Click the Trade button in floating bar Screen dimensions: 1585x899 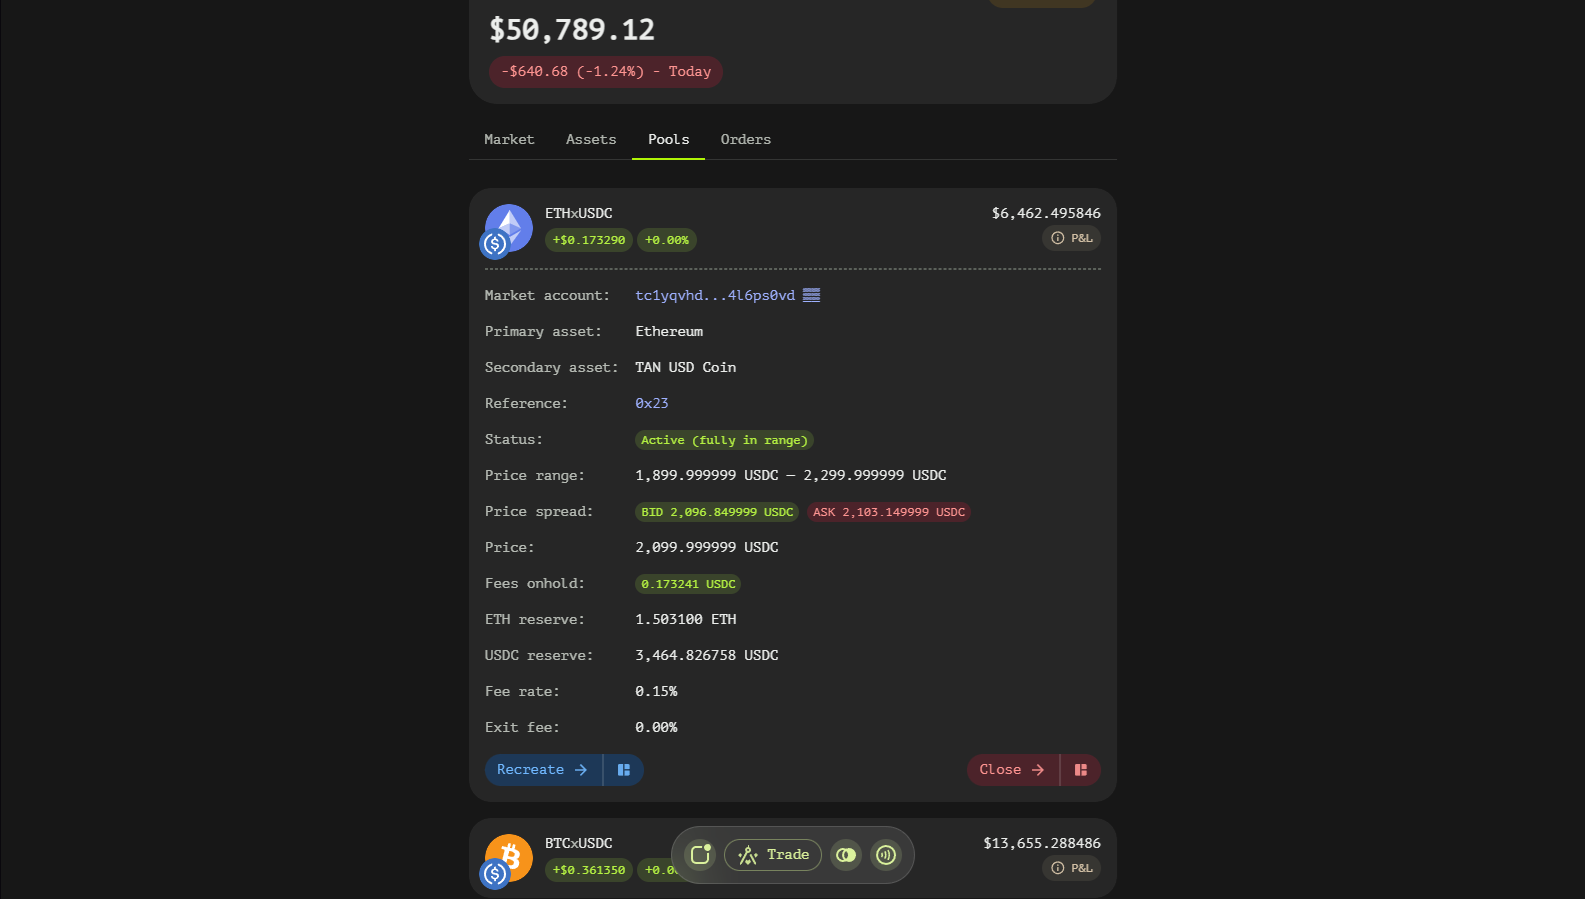click(773, 855)
